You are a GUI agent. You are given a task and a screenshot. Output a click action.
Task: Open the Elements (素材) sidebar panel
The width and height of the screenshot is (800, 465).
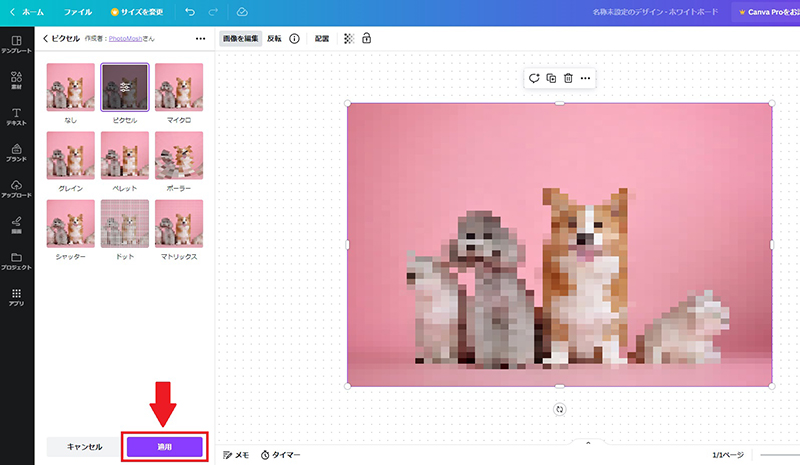16,80
